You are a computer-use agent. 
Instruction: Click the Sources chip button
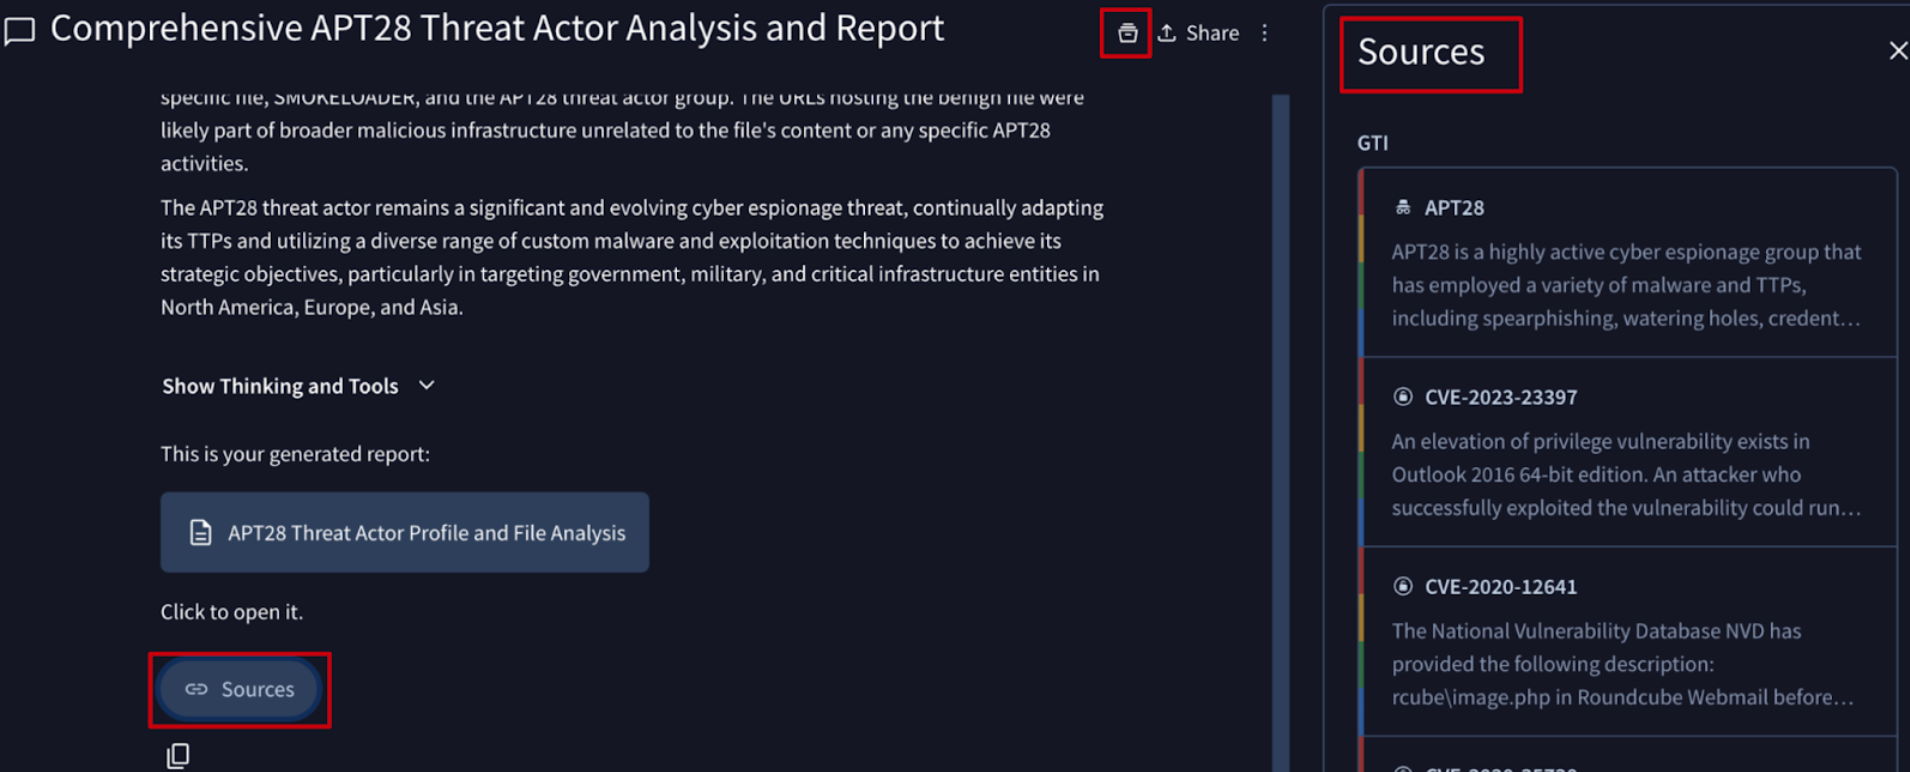tap(240, 689)
